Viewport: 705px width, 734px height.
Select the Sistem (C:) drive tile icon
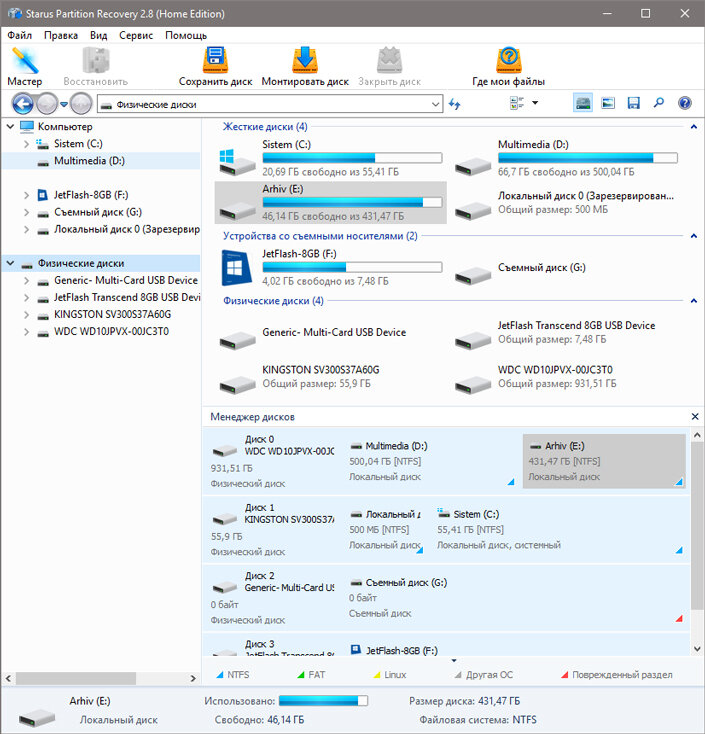tap(237, 162)
